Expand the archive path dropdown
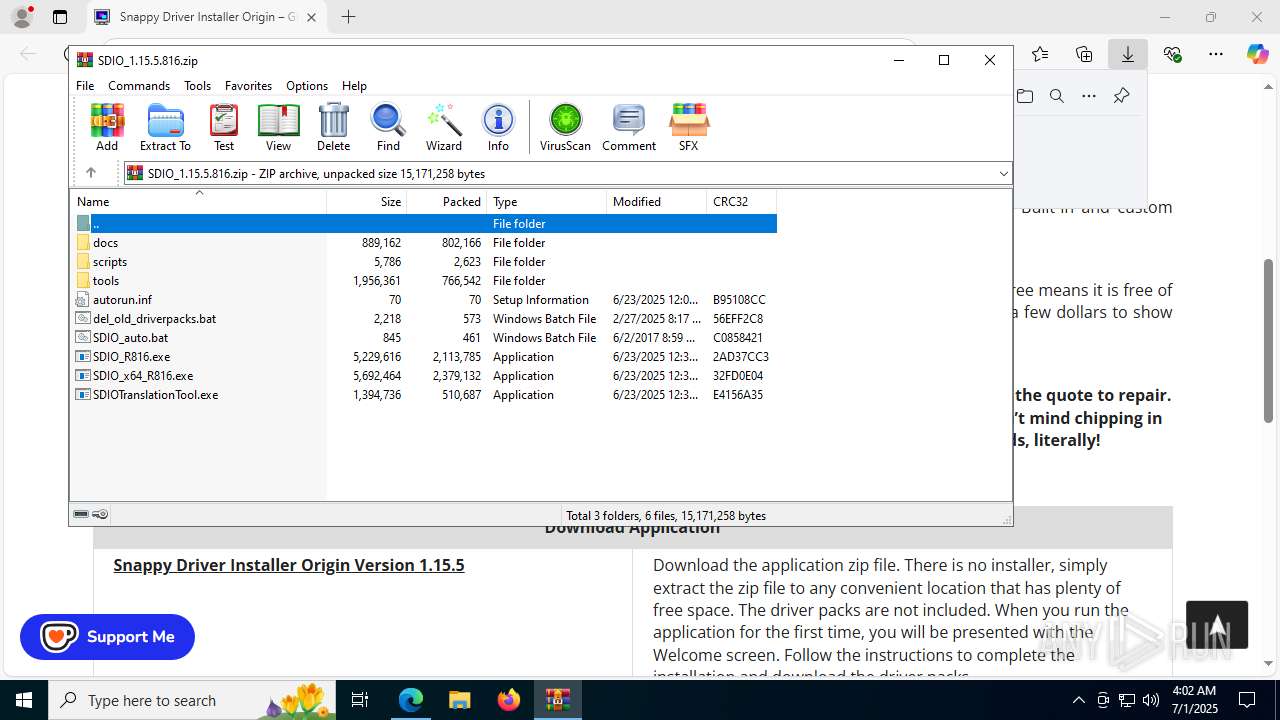The image size is (1280, 720). tap(1003, 174)
